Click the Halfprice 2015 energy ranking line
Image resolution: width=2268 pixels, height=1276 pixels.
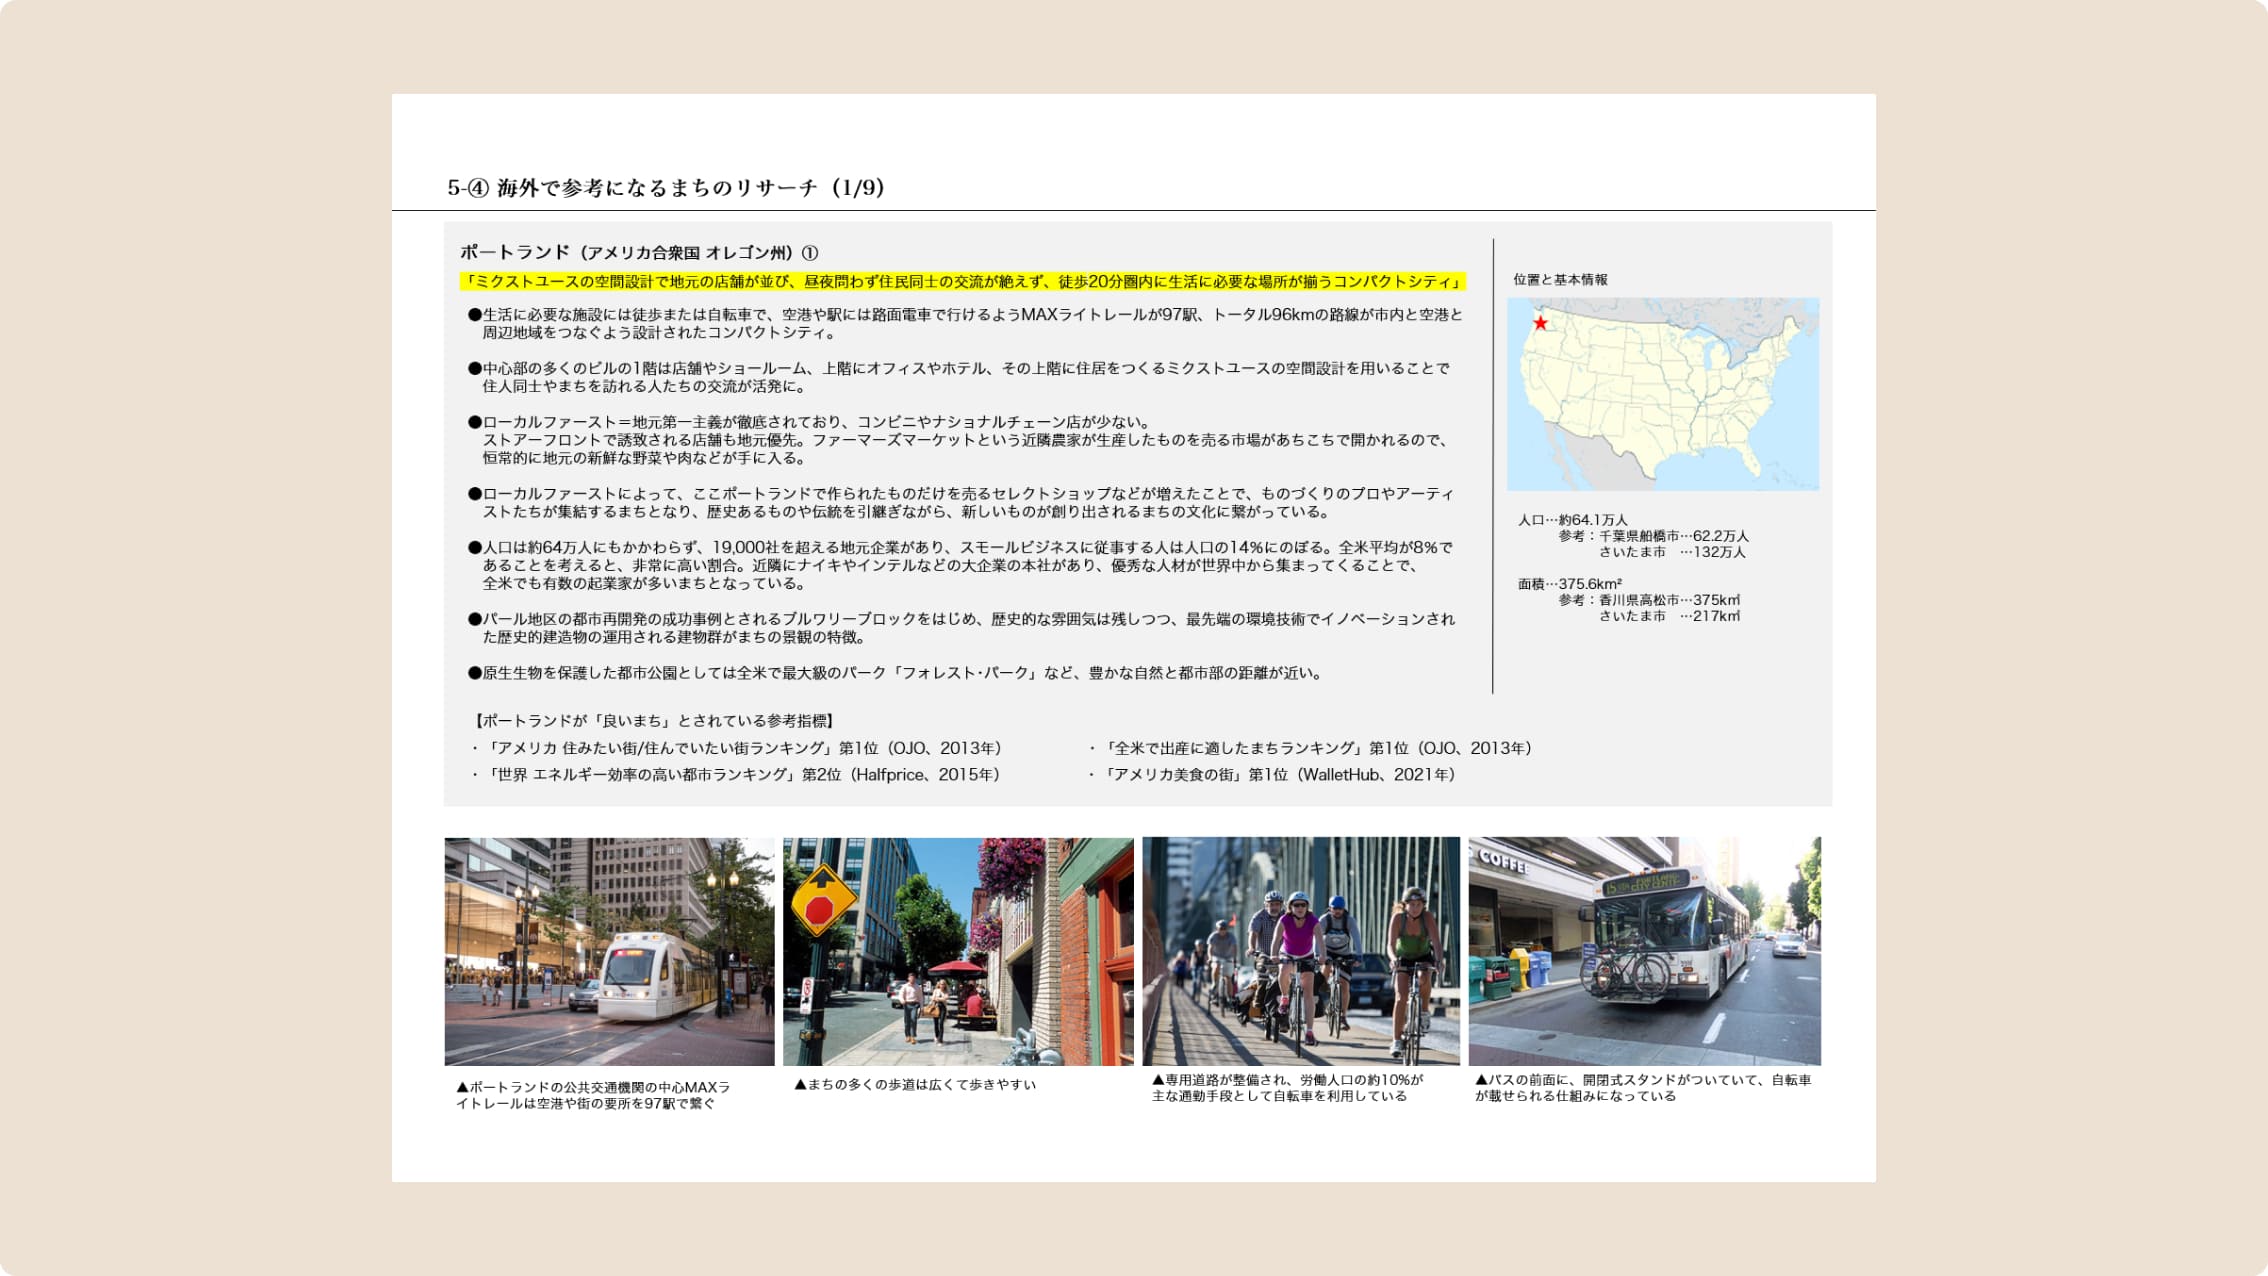pyautogui.click(x=740, y=775)
